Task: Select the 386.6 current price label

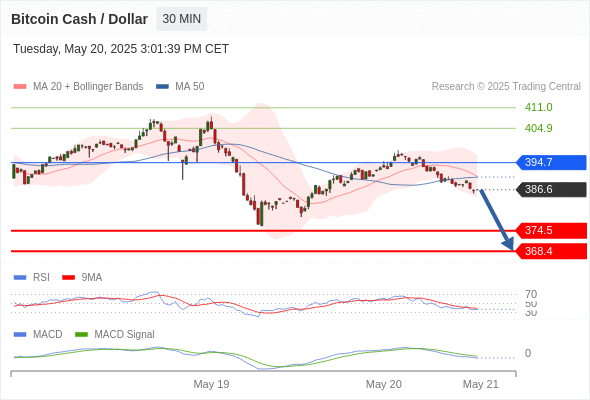Action: click(x=551, y=189)
